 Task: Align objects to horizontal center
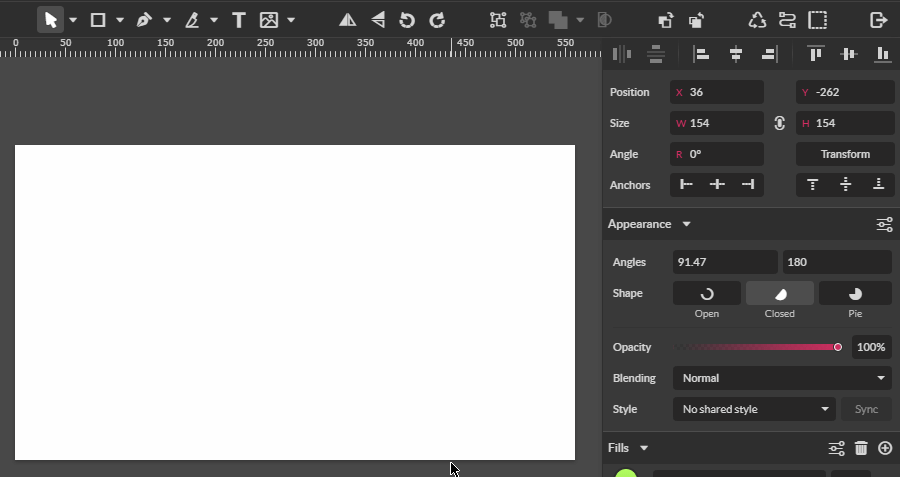(x=735, y=54)
